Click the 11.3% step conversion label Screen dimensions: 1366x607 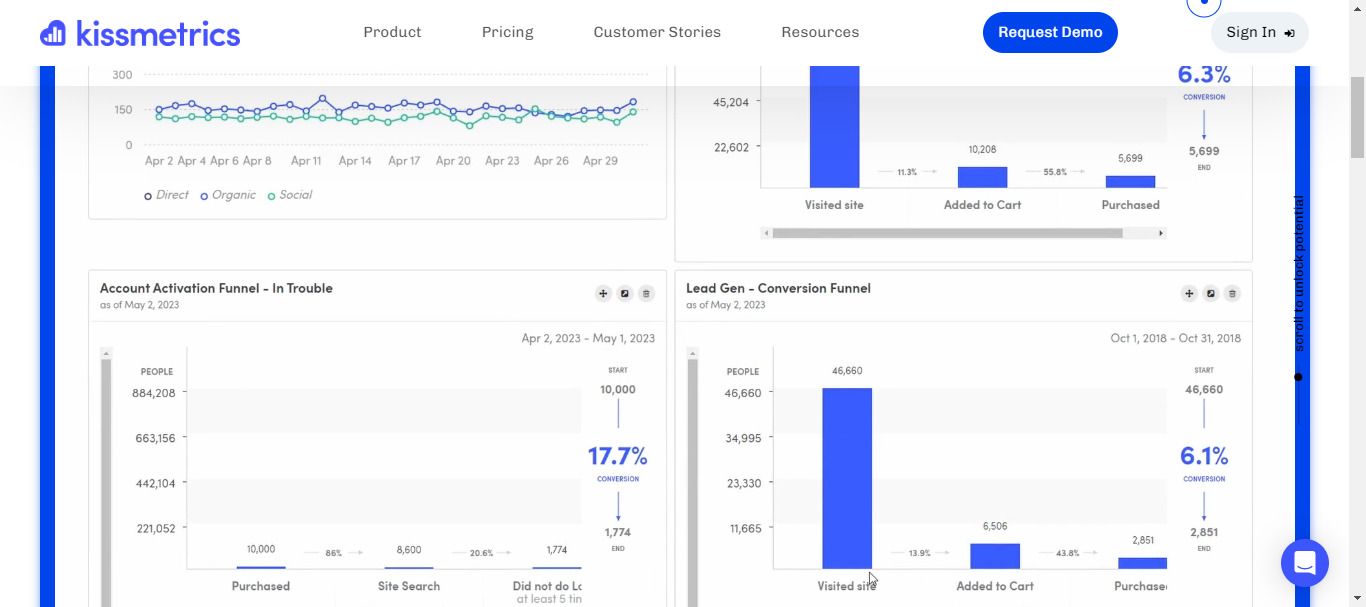[x=907, y=172]
